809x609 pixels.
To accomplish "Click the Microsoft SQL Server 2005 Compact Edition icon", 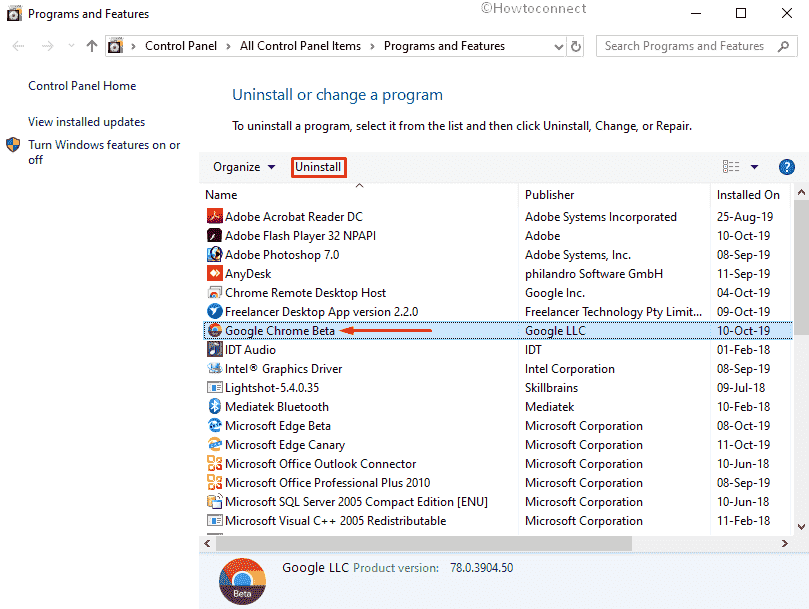I will (x=215, y=502).
